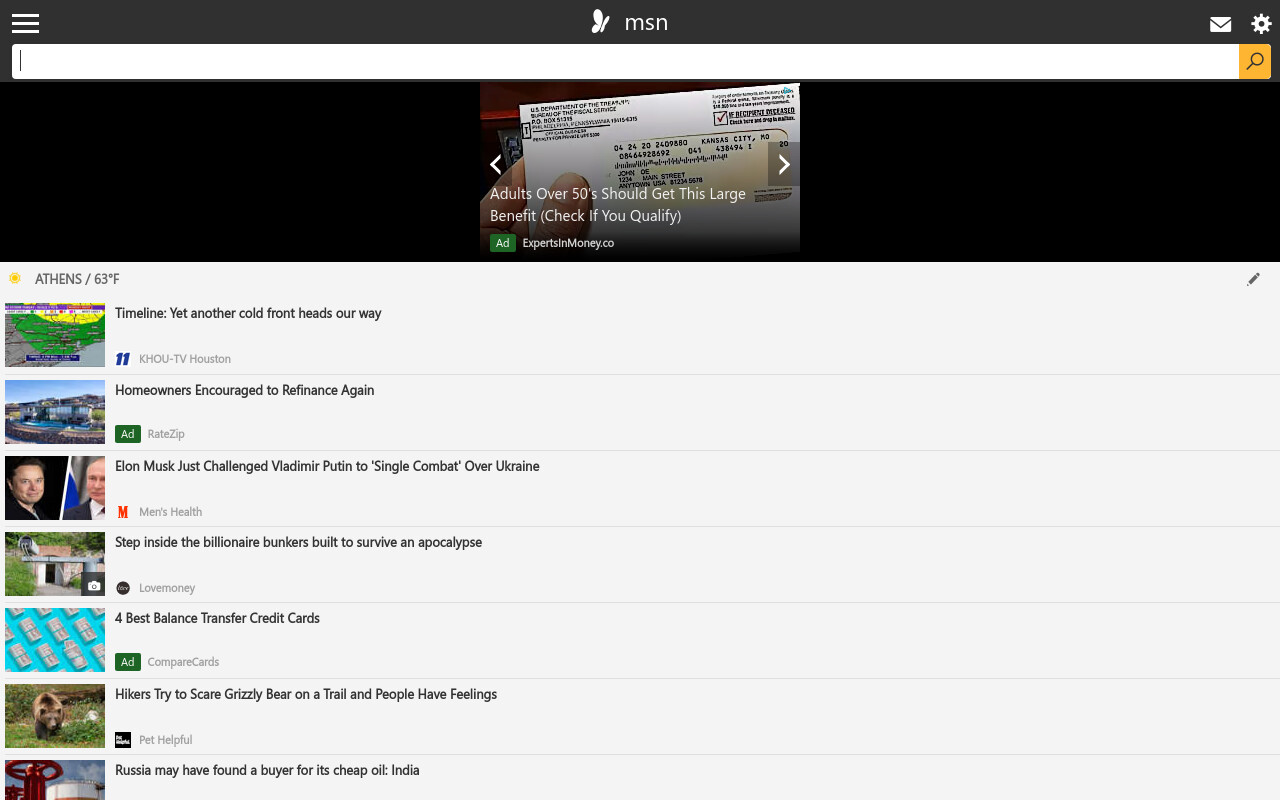The image size is (1280, 800).
Task: Click the weather map thumbnail
Action: point(55,335)
